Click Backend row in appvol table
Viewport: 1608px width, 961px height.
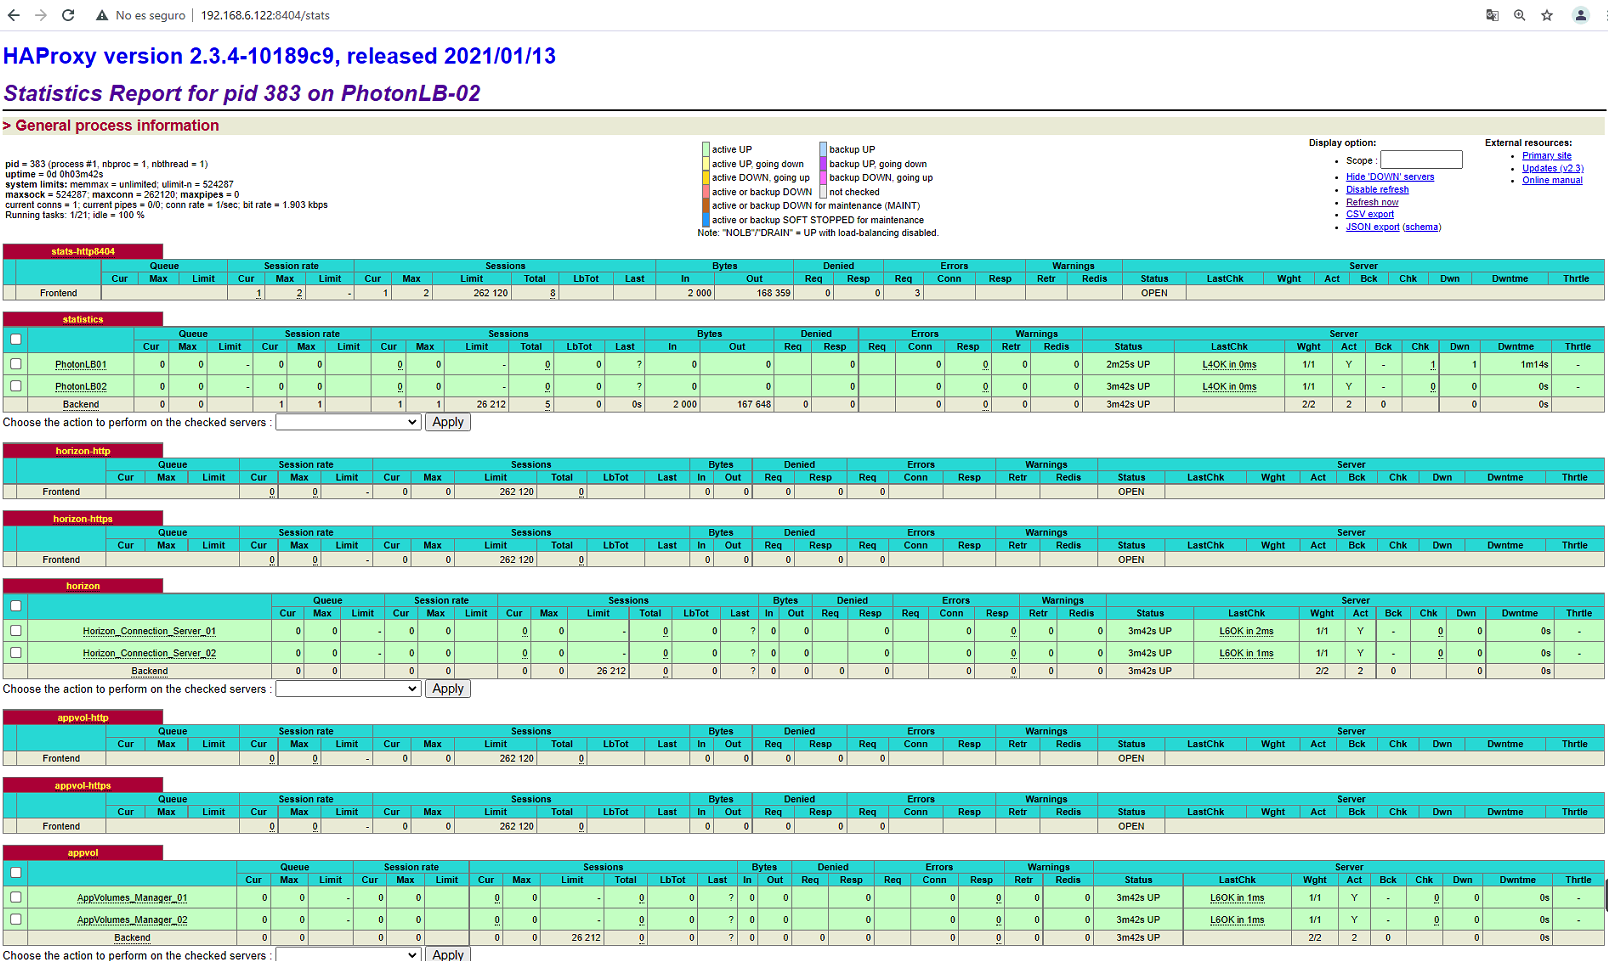[804, 938]
